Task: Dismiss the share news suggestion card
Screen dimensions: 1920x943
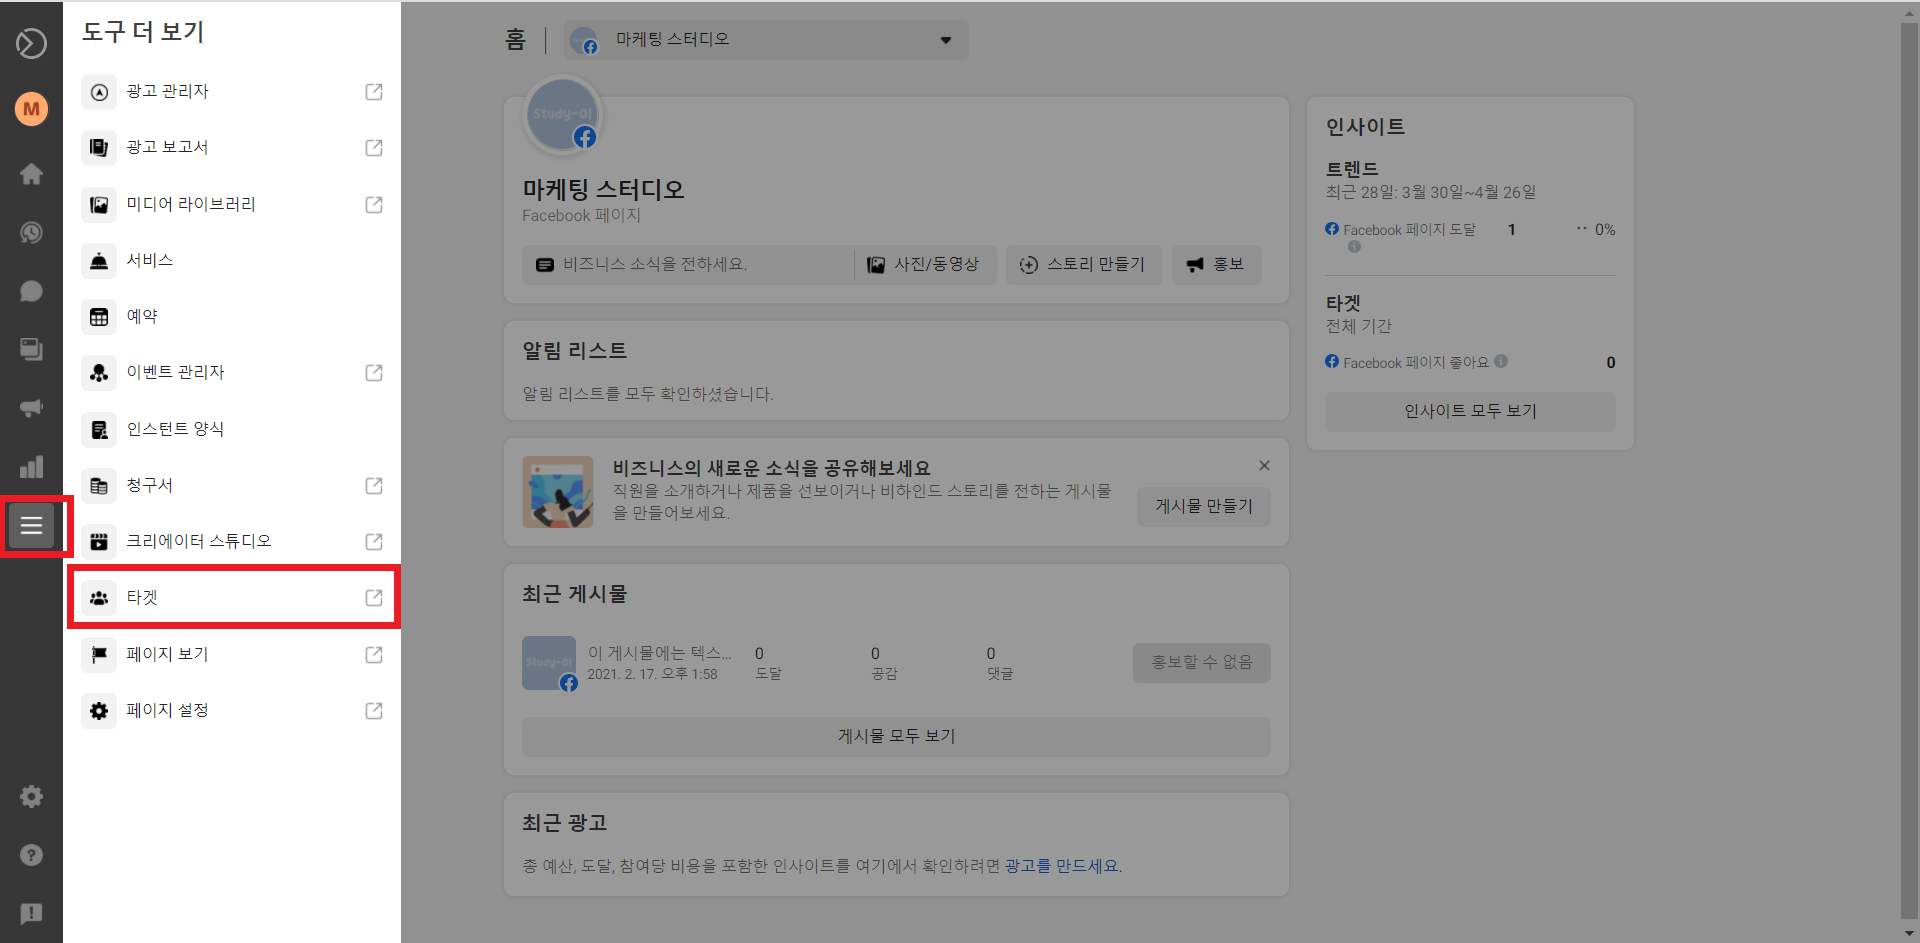Action: [x=1264, y=466]
